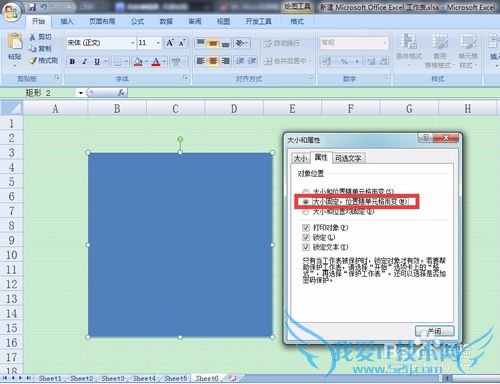Expand the Font group dialog launcher

click(185, 78)
